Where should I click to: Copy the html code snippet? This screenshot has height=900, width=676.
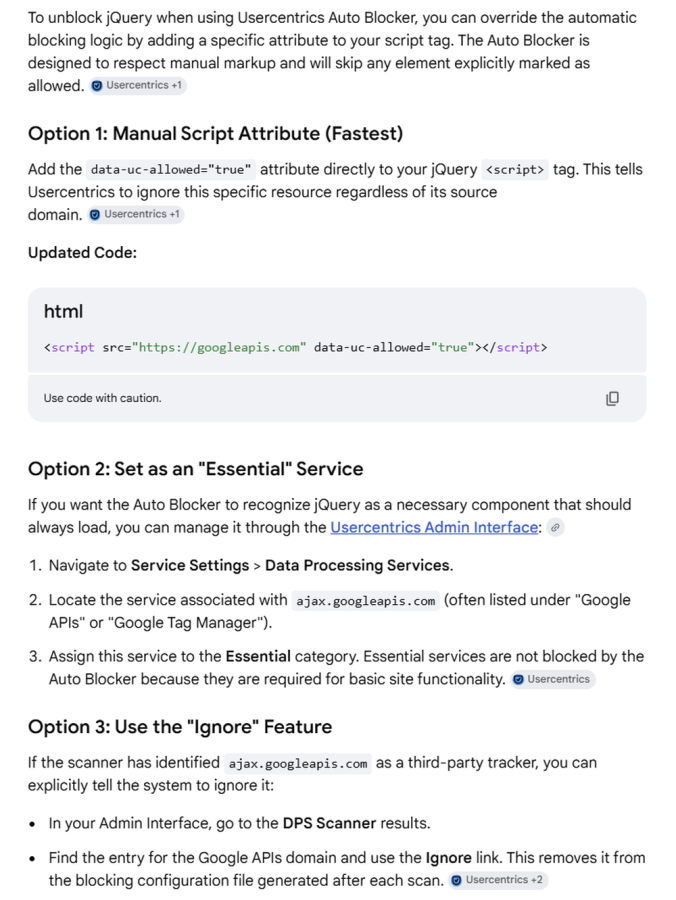click(612, 398)
